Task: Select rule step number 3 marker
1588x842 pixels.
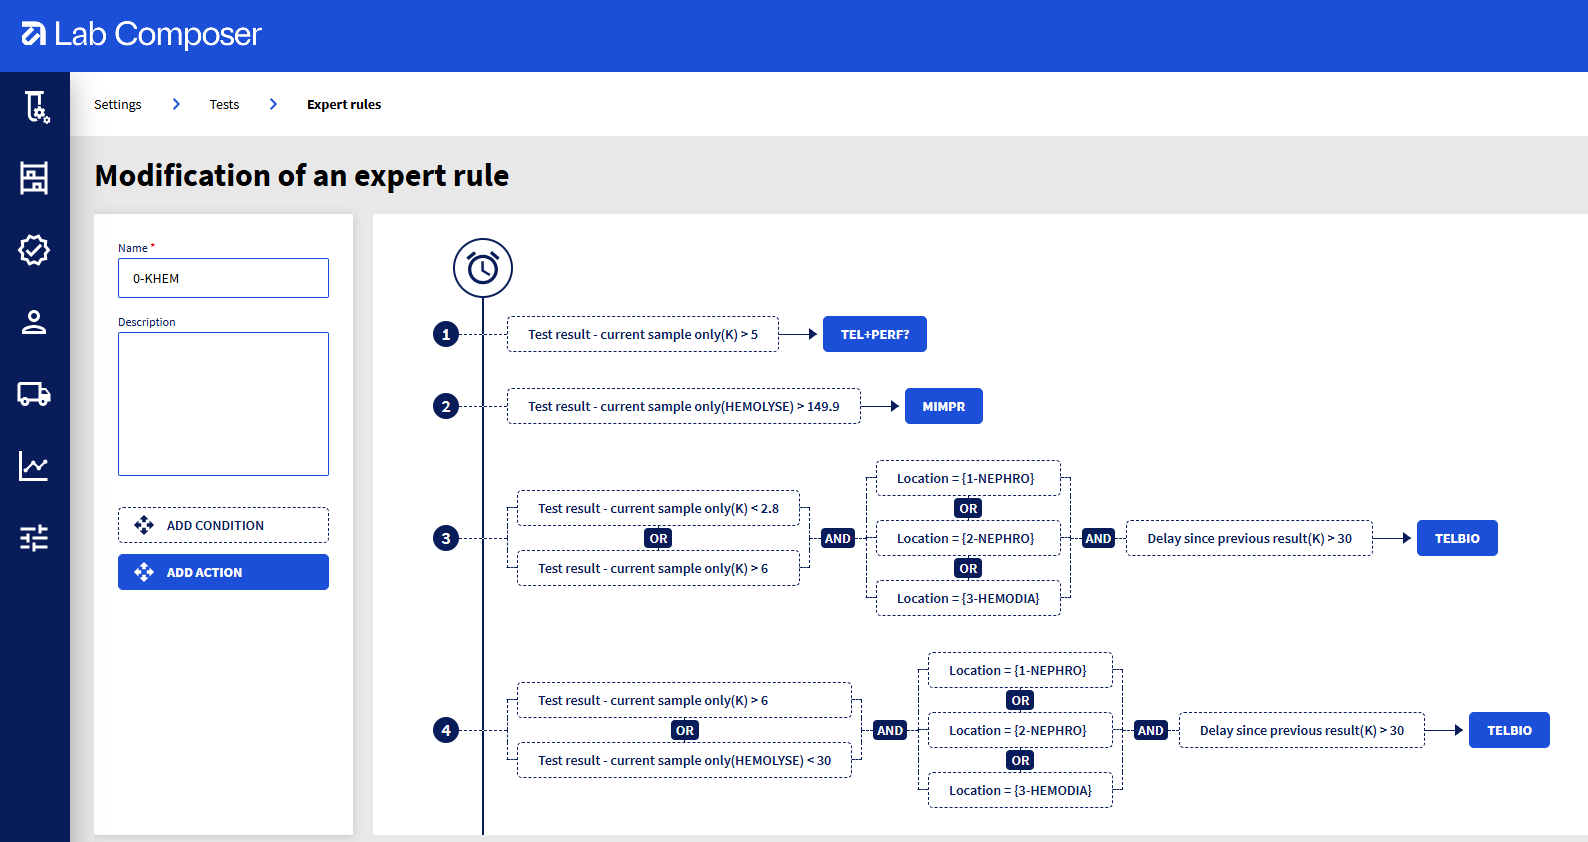Action: point(446,538)
